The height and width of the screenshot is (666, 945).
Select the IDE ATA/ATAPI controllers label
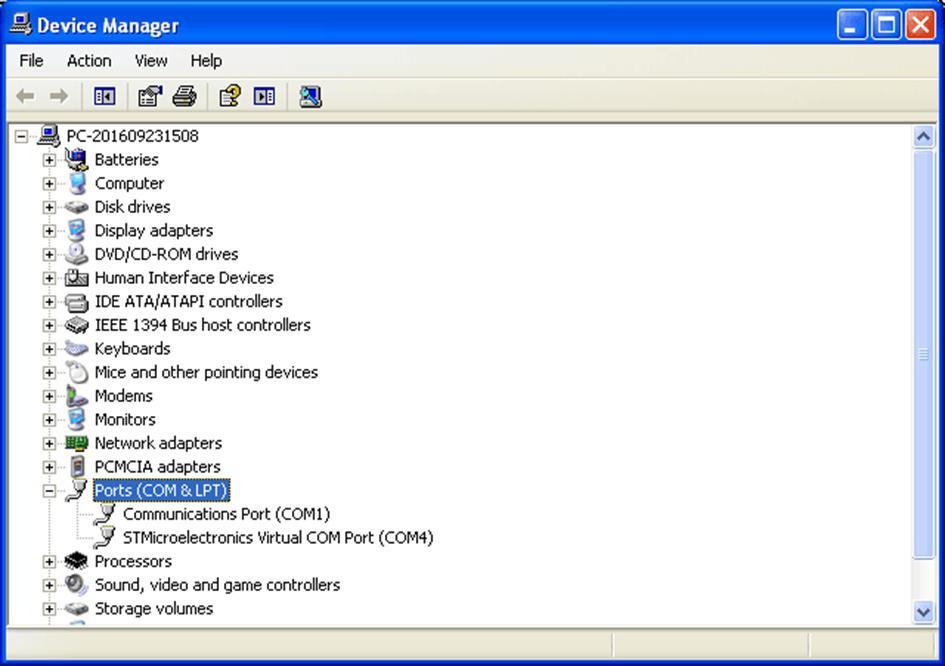pyautogui.click(x=189, y=301)
